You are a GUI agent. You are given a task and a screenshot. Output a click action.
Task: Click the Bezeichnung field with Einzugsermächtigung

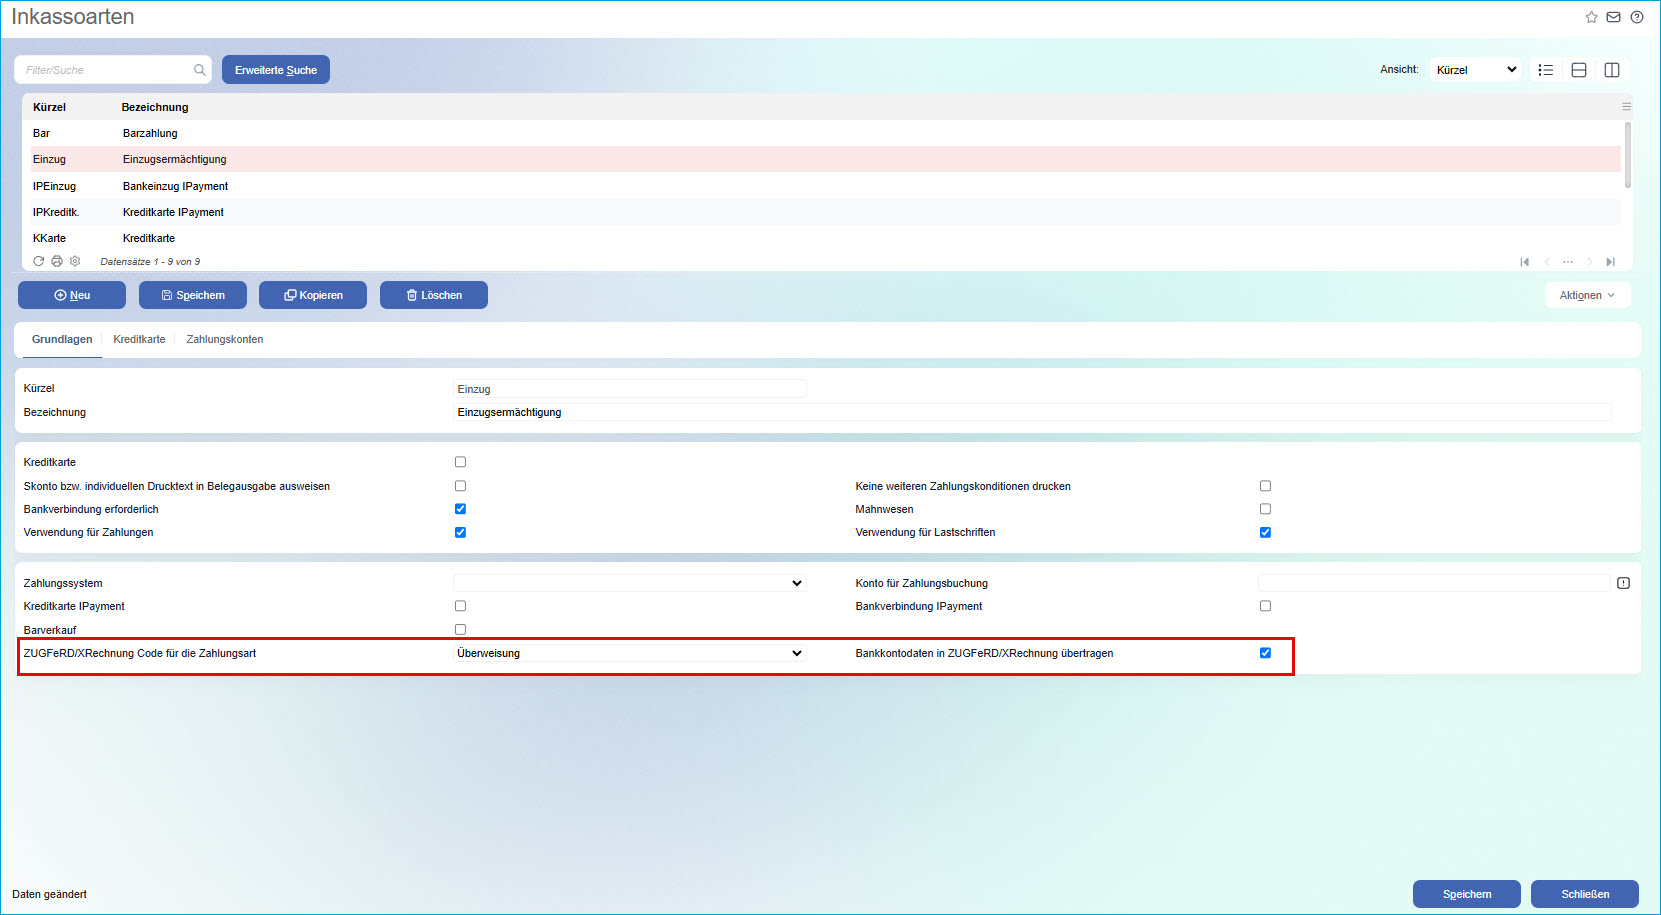[x=1032, y=412]
